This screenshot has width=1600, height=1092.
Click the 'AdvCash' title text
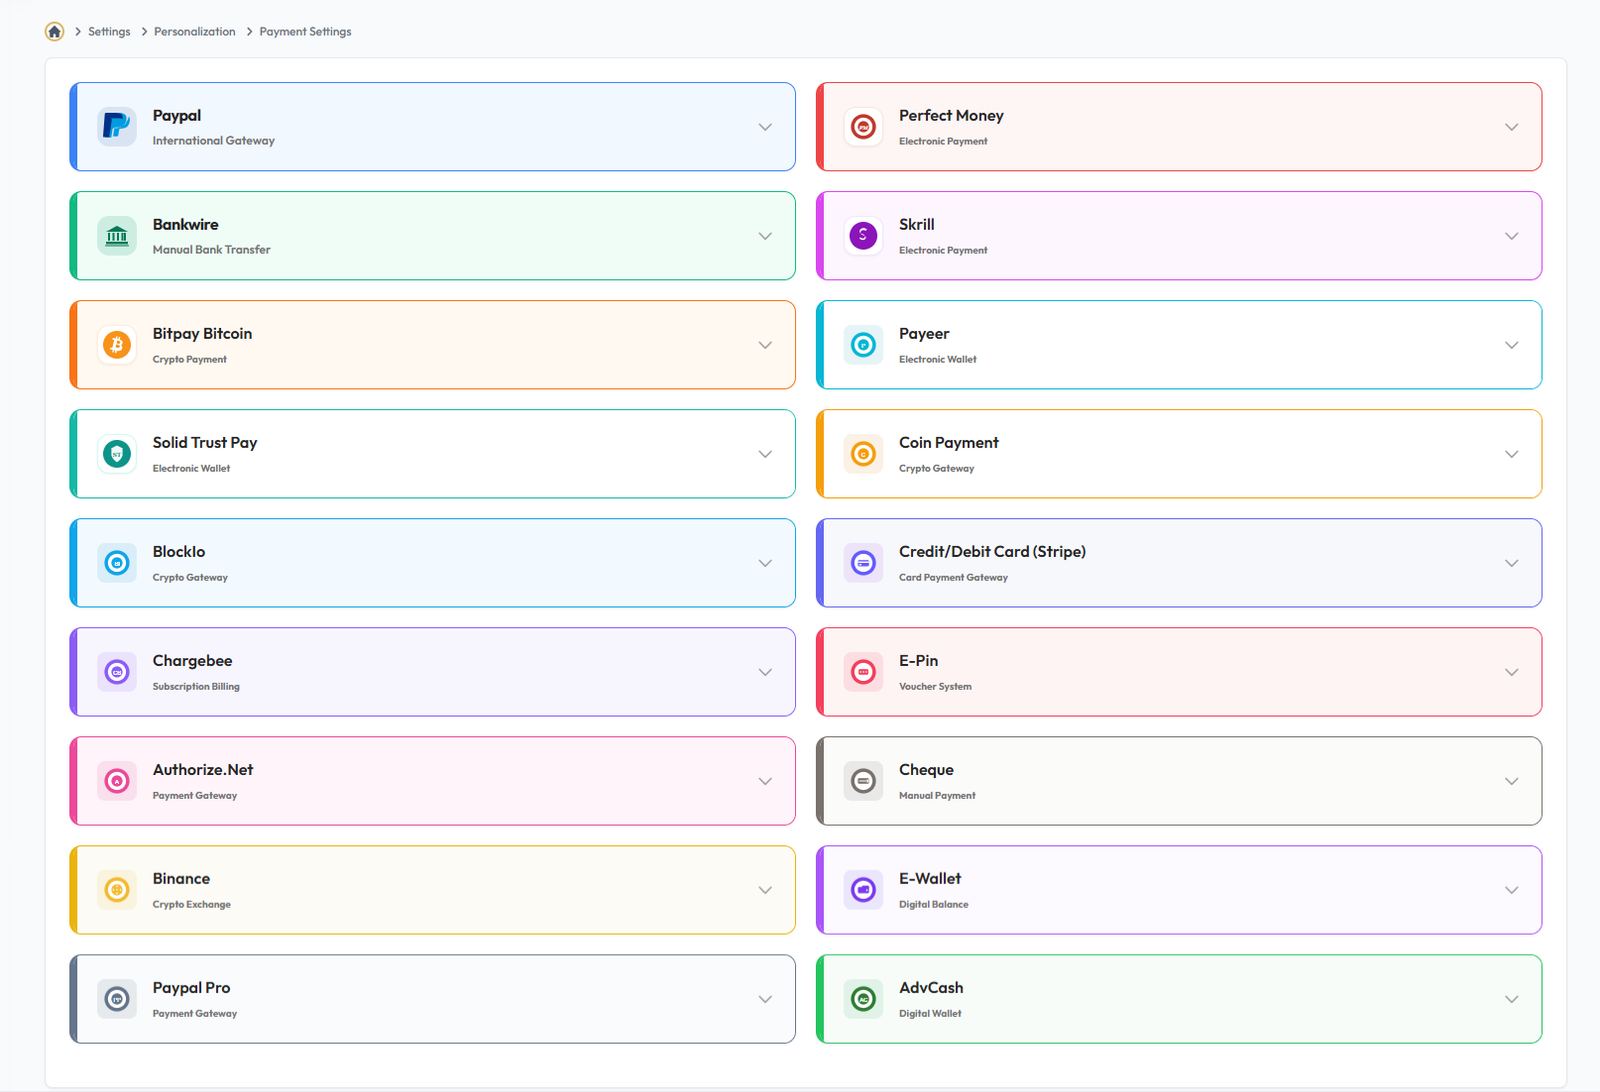point(931,988)
